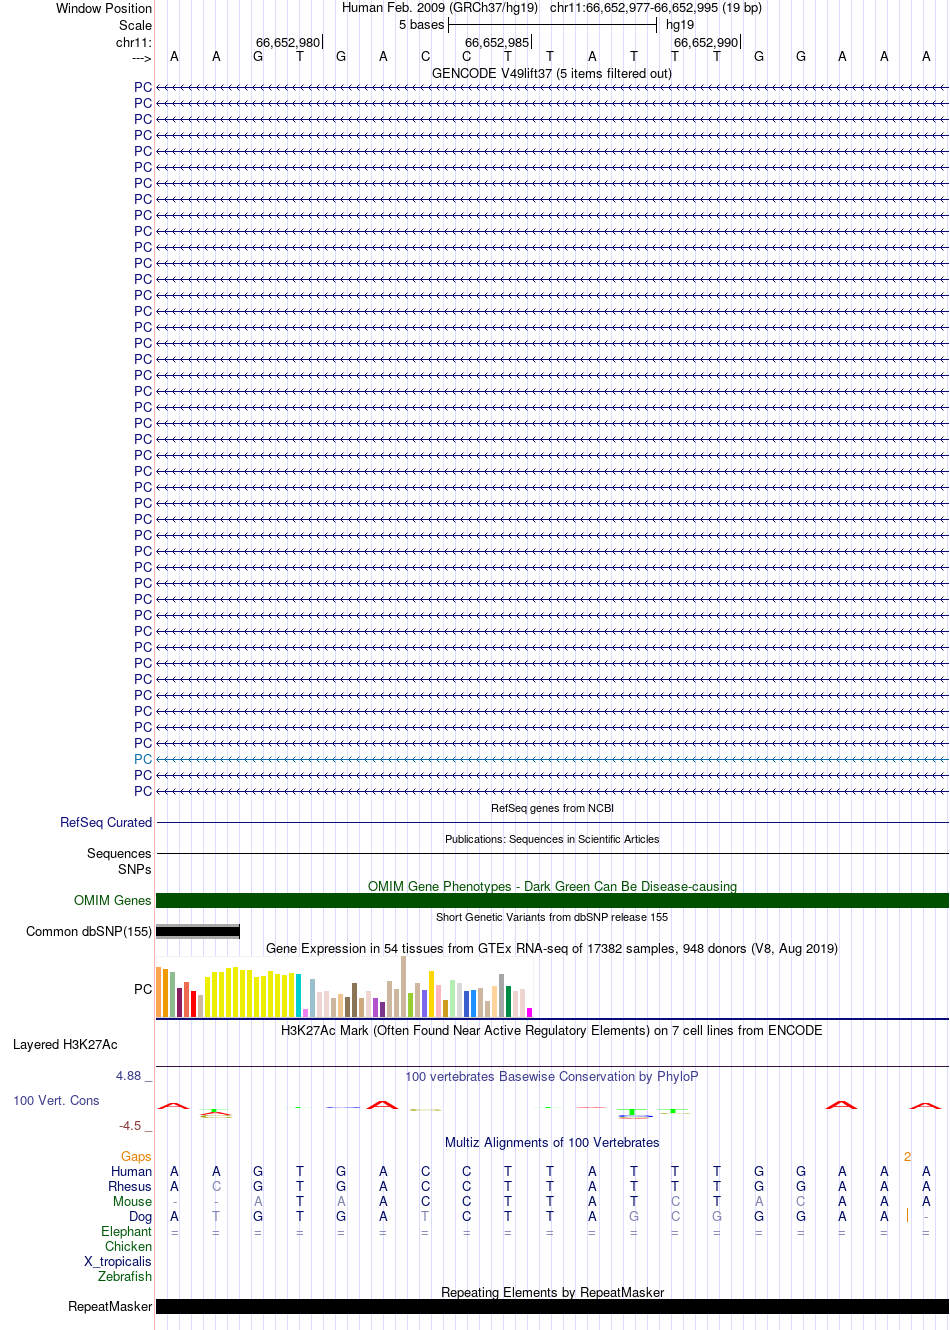Open the H3K27Ac Mark track title
Screen dimensions: 950x1330
click(552, 1030)
